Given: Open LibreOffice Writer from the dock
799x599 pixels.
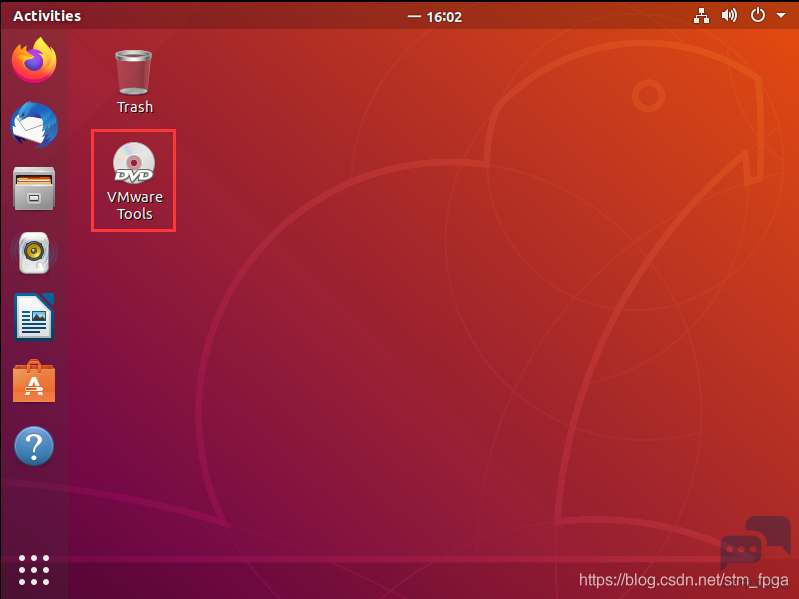Looking at the screenshot, I should [x=34, y=316].
